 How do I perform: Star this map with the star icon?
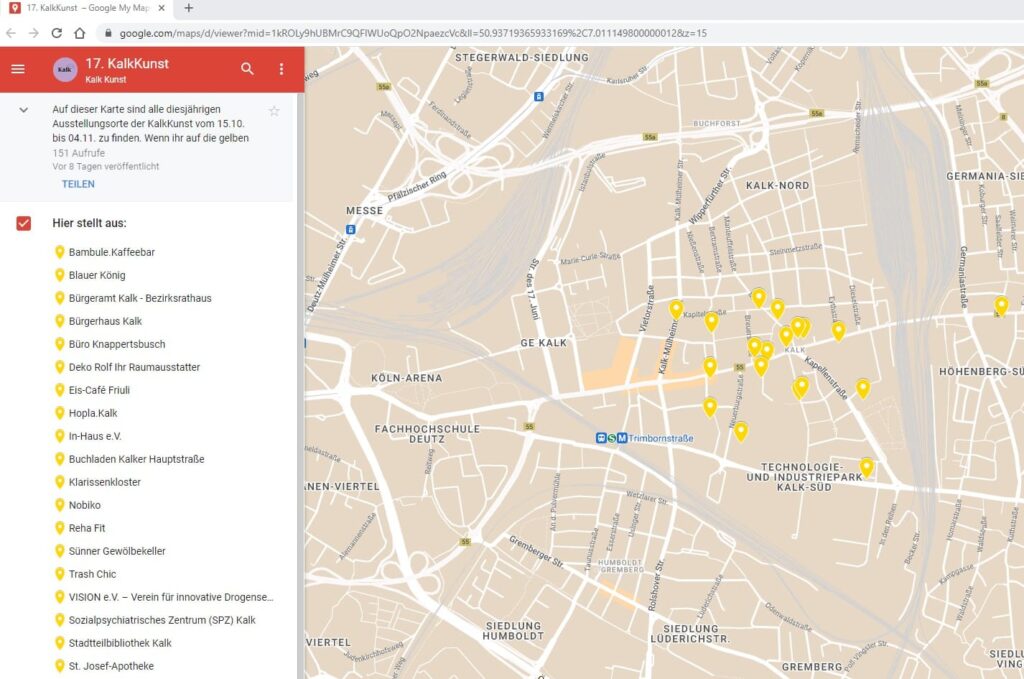tap(274, 111)
